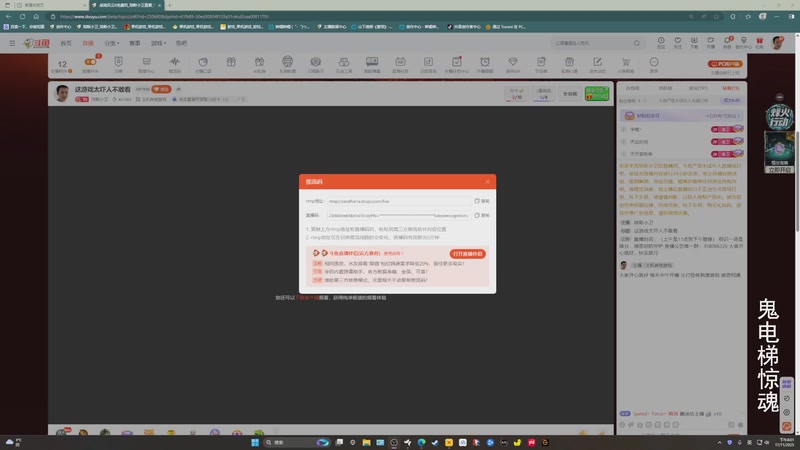
Task: Switch to the 钻粉 tab
Action: tap(731, 88)
